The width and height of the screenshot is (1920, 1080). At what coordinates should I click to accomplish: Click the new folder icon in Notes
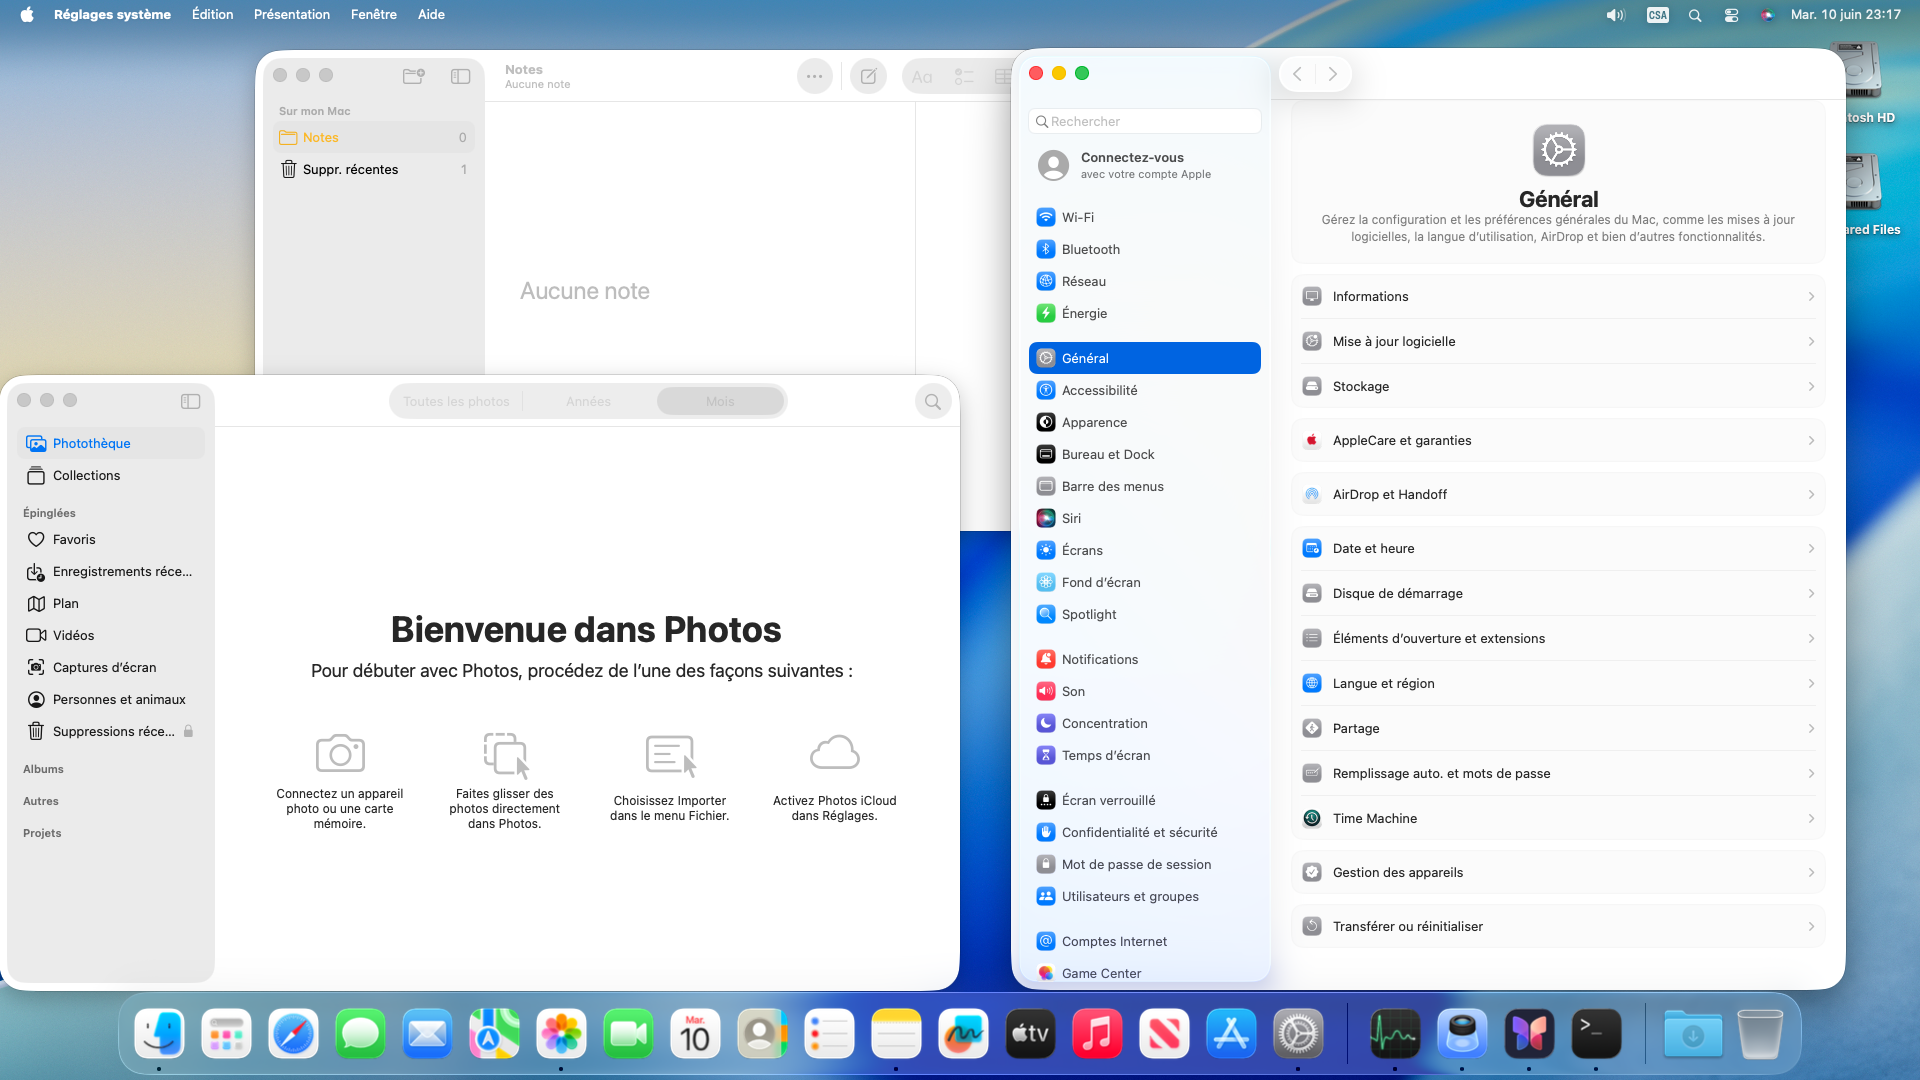[x=413, y=76]
